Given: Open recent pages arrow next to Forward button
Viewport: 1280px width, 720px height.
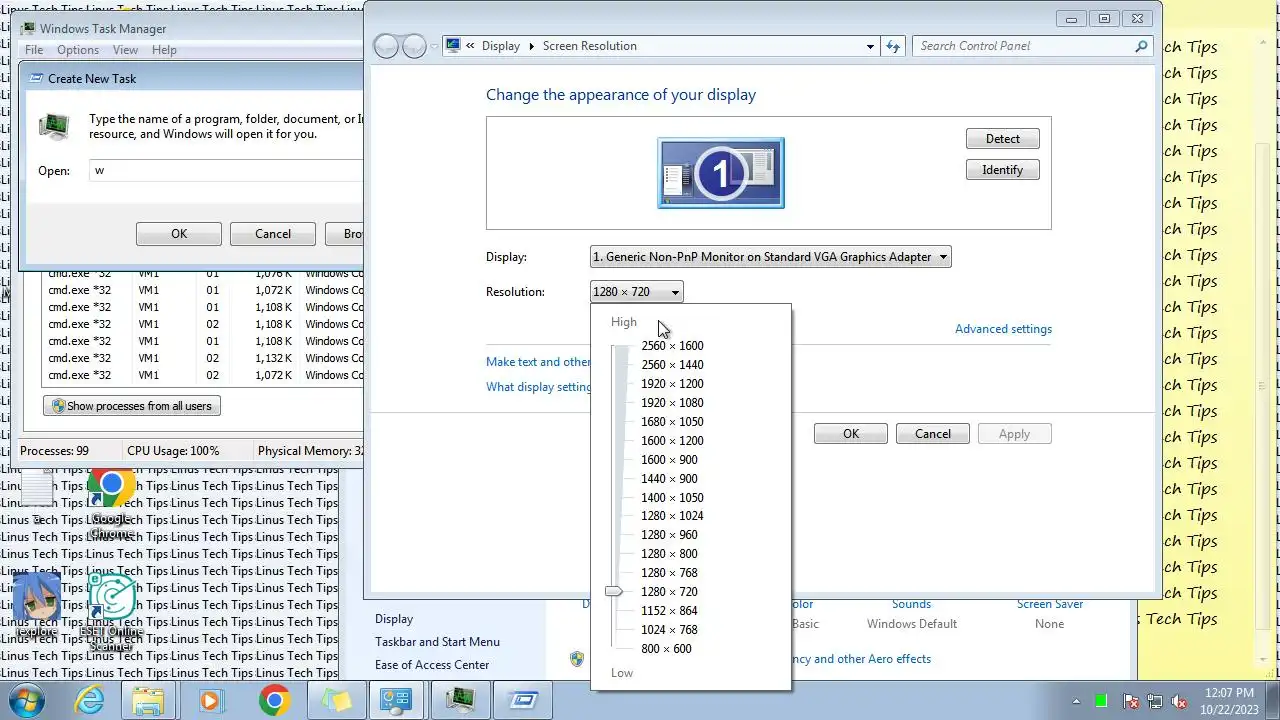Looking at the screenshot, I should tap(434, 46).
